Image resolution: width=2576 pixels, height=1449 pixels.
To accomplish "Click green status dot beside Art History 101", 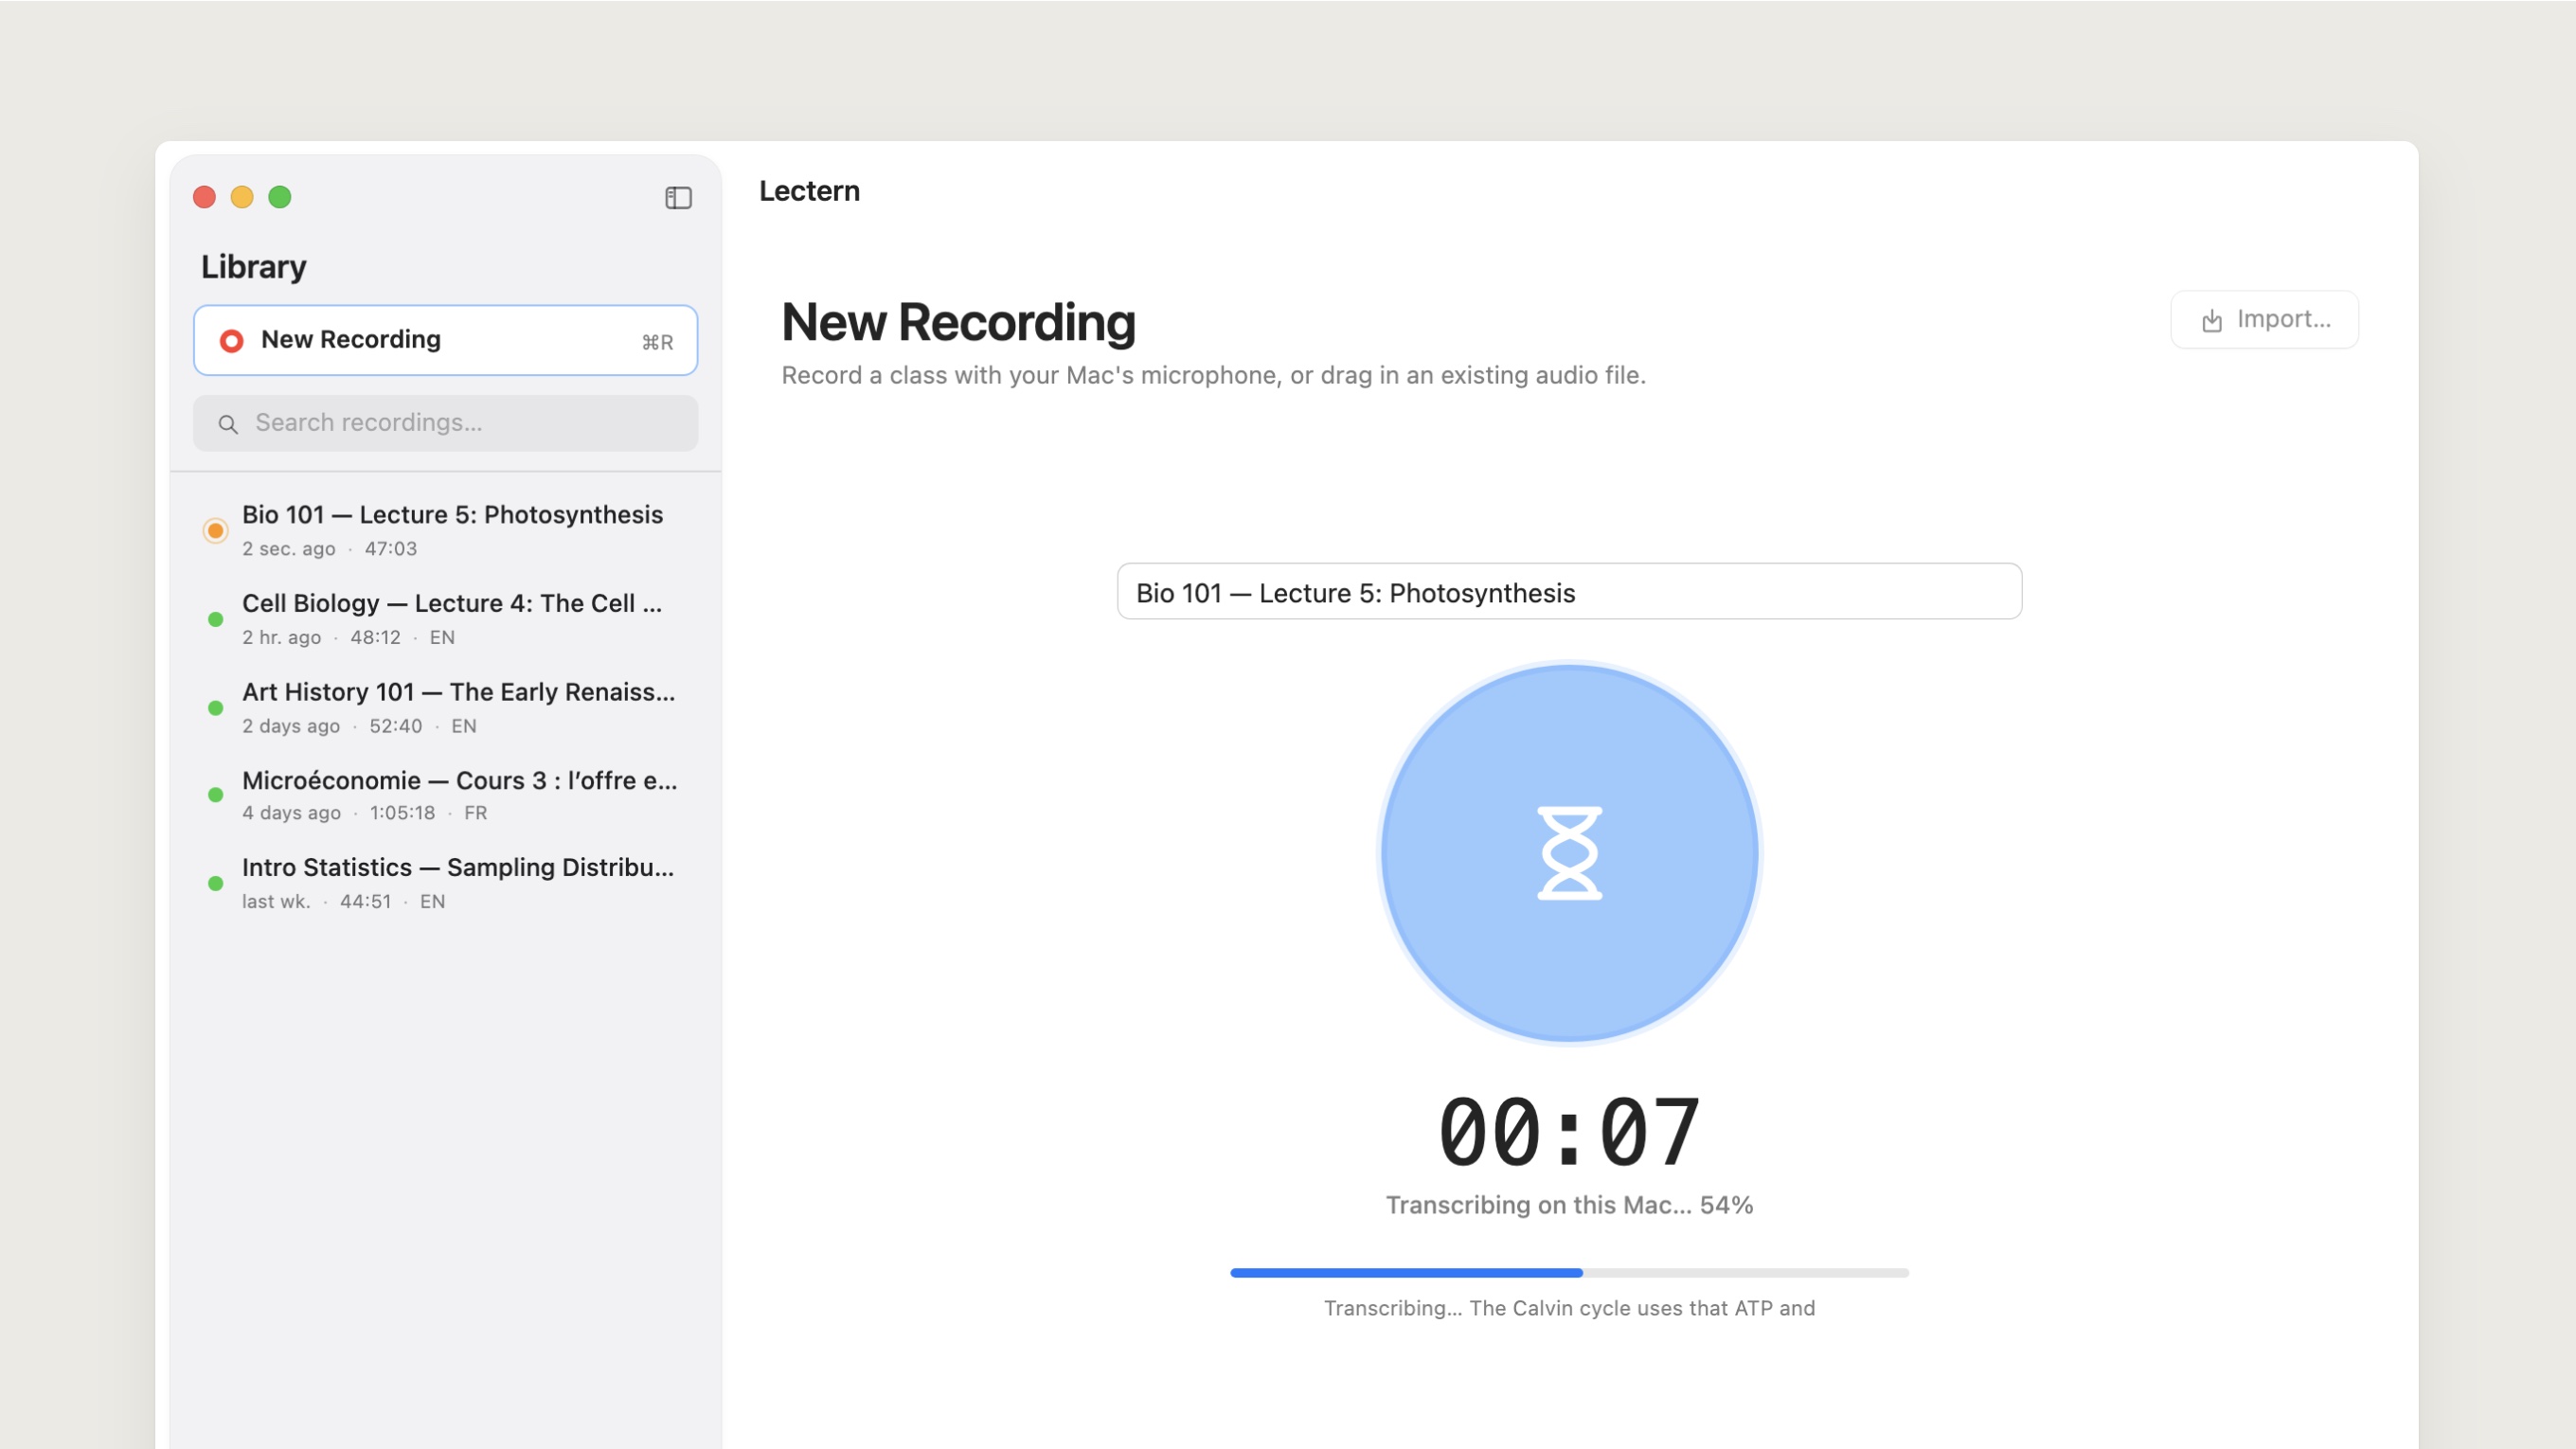I will (215, 708).
